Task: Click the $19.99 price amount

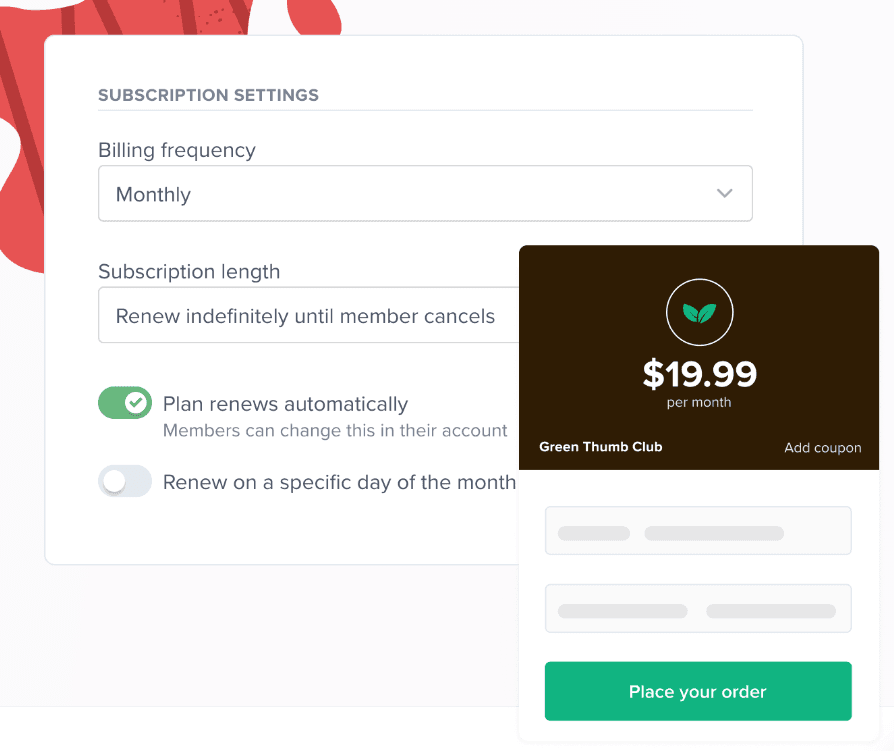Action: coord(700,374)
